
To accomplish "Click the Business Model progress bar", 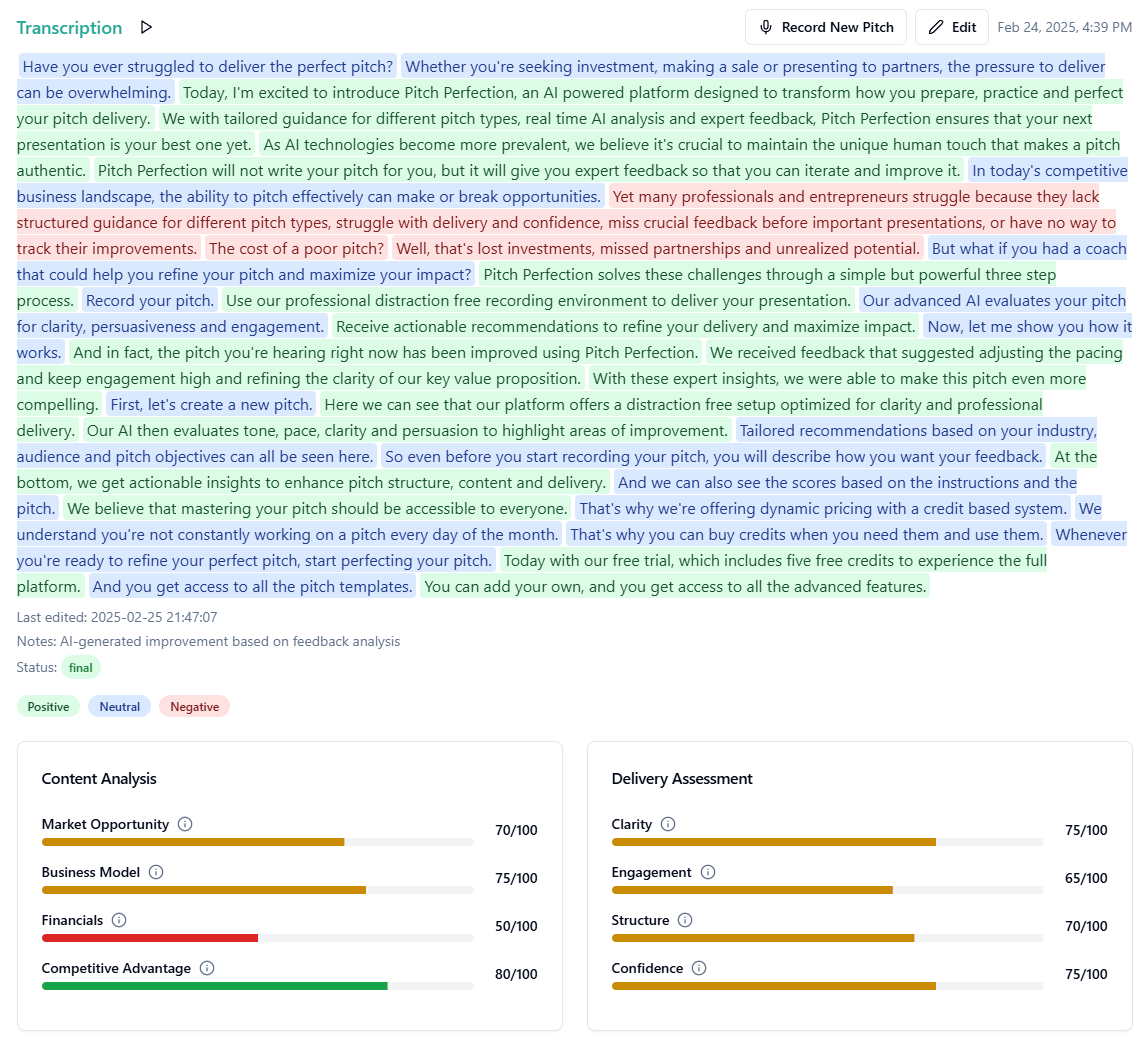I will point(257,890).
